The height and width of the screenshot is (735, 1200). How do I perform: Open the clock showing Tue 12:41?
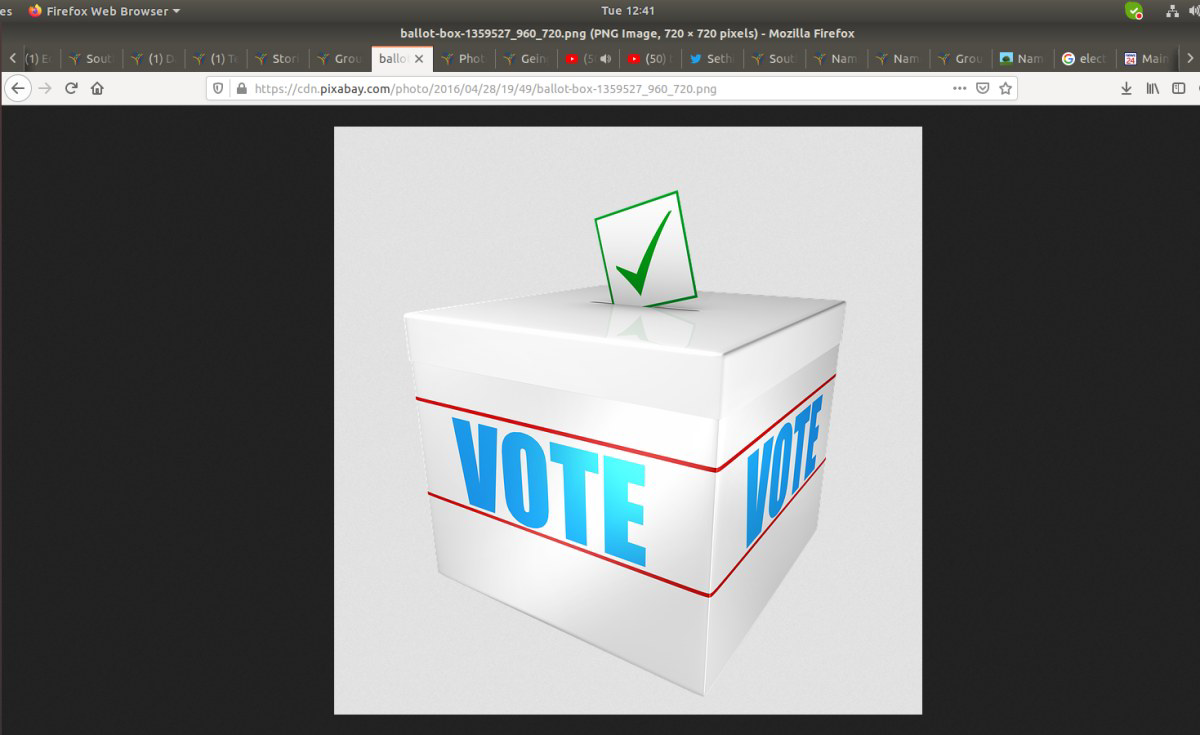[628, 11]
